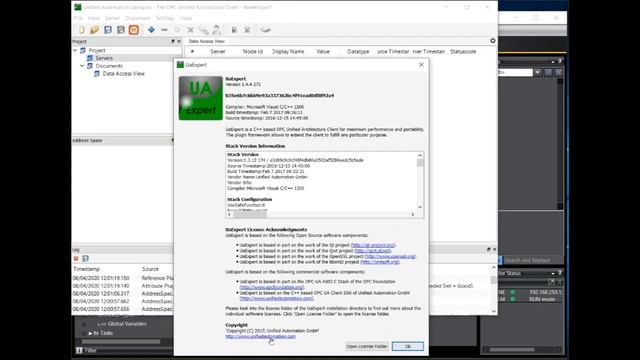640x360 pixels.
Task: Close the Project panel with its X
Action: click(x=179, y=41)
